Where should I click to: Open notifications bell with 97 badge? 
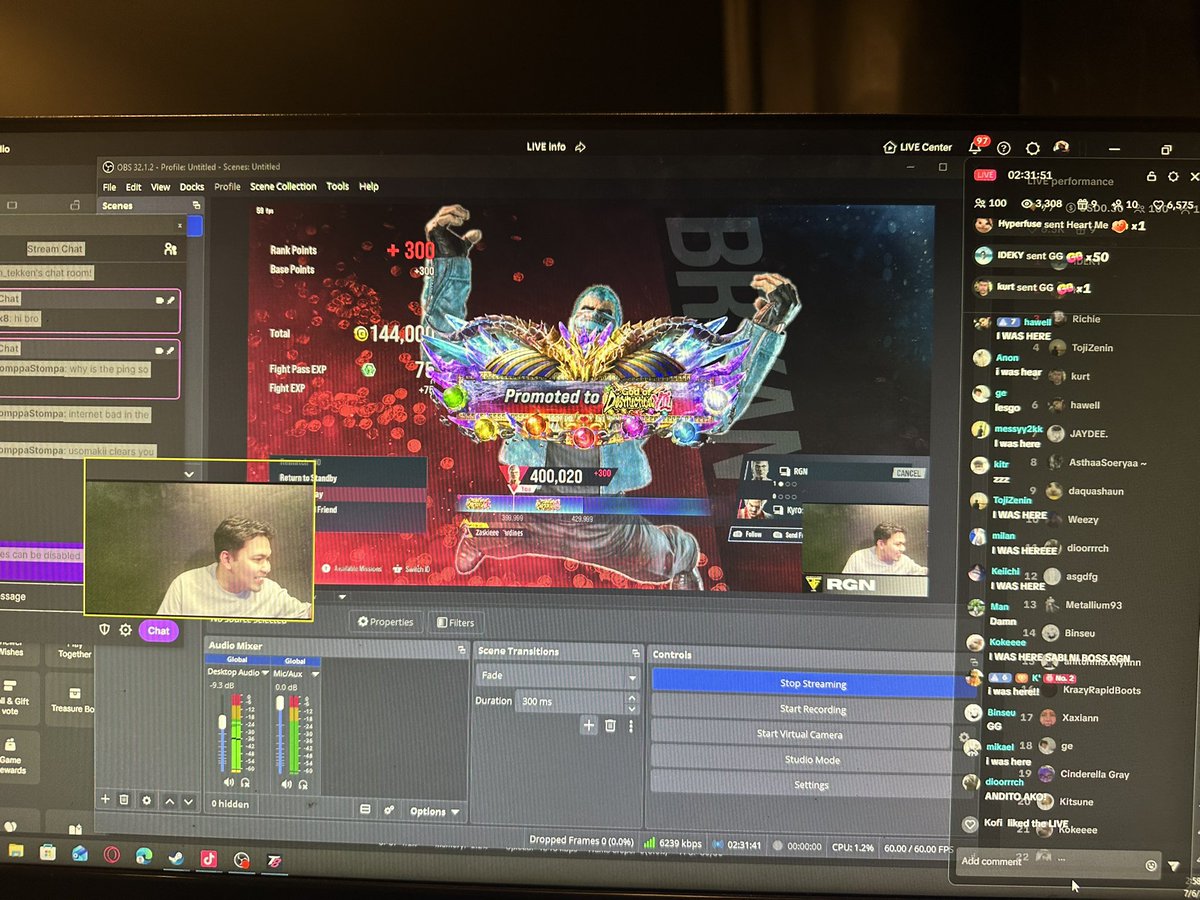[x=975, y=148]
